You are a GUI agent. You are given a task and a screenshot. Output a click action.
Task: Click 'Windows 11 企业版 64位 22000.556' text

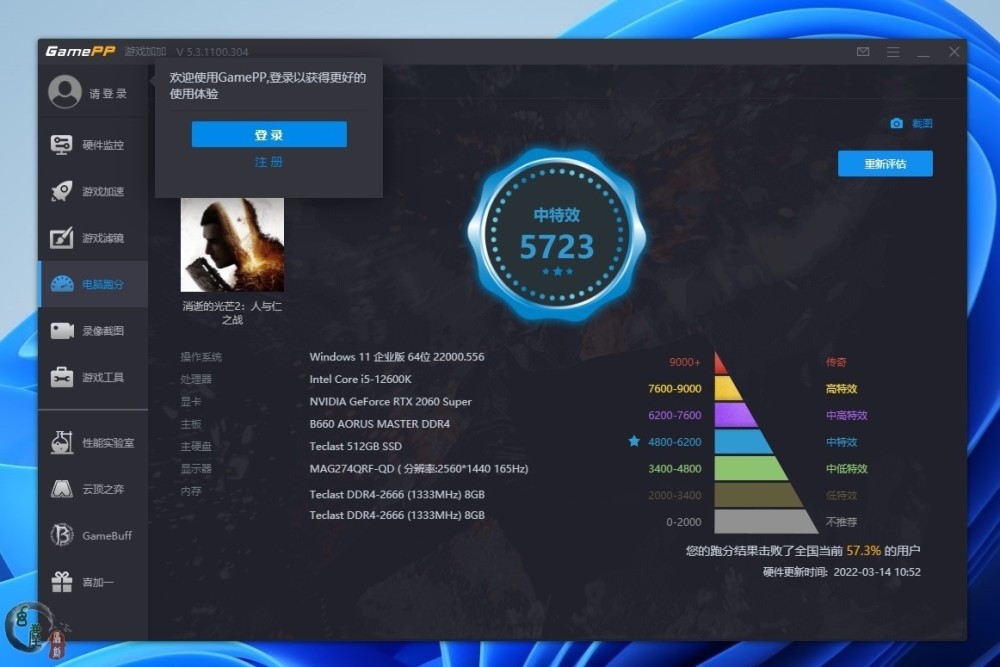[x=397, y=356]
